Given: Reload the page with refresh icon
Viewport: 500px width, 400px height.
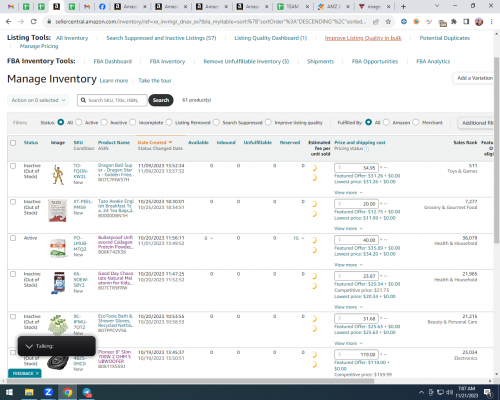Looking at the screenshot, I should coord(33,22).
